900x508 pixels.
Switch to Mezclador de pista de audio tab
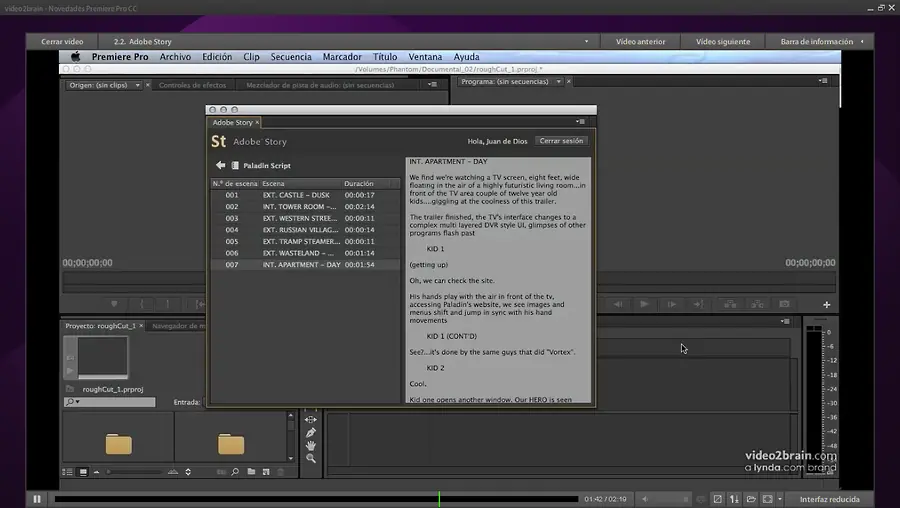[320, 85]
